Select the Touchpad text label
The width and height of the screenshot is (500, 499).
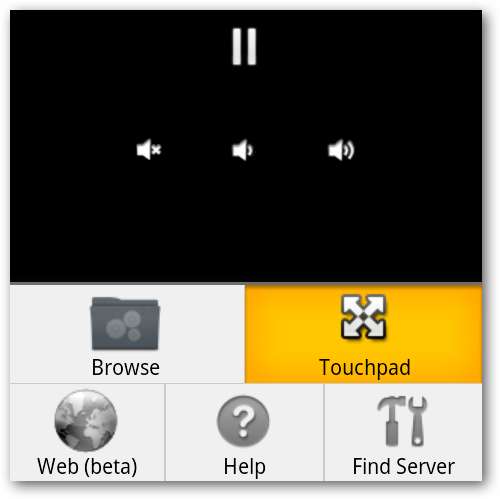tap(365, 368)
